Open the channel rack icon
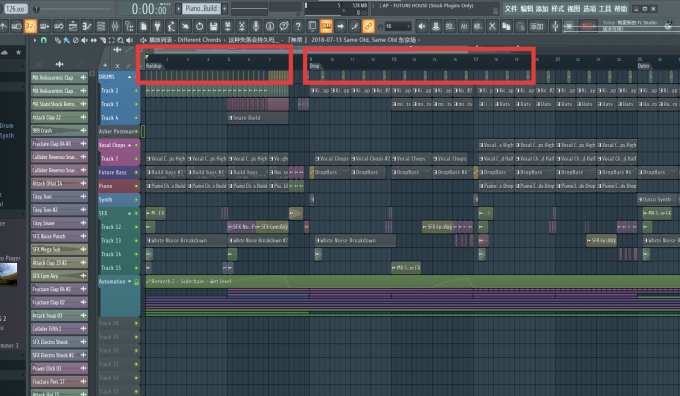This screenshot has width=680, height=396. tap(101, 26)
